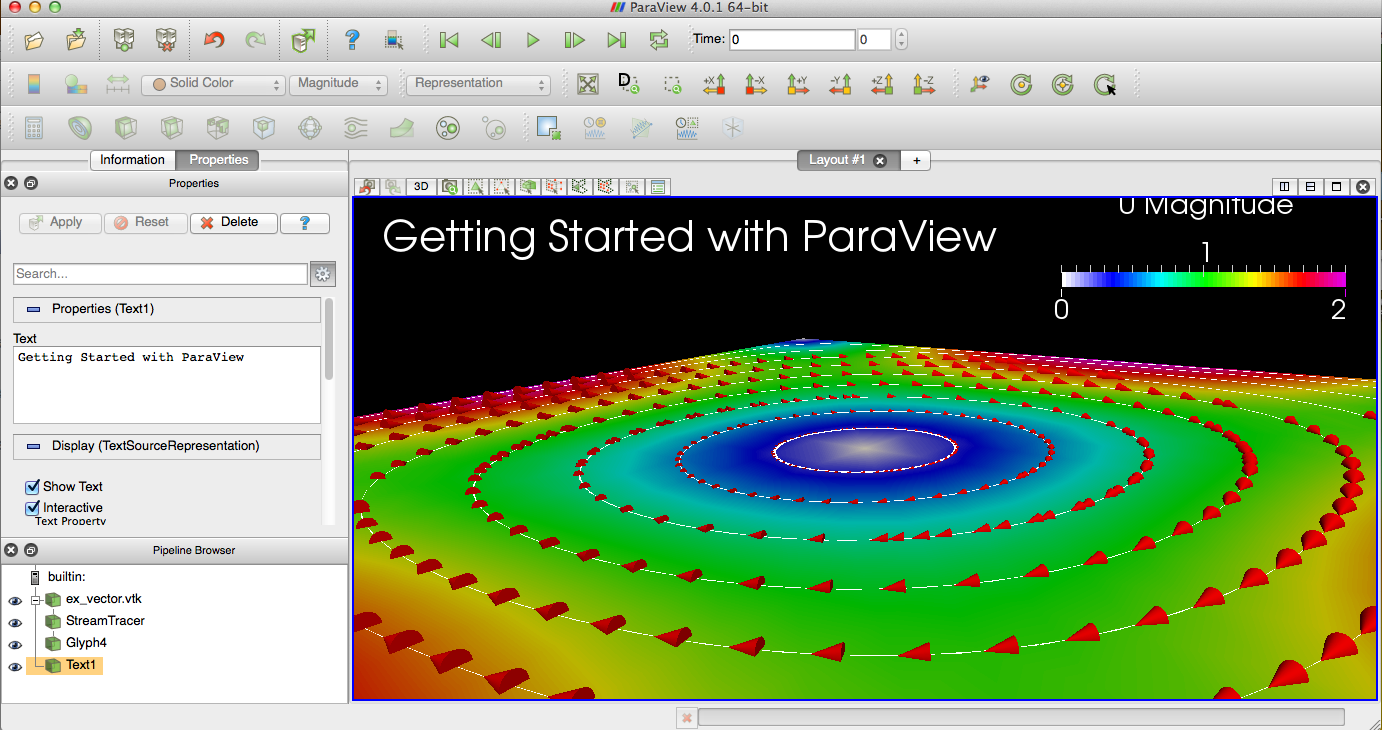Collapse the ex_vector.vtk tree branch
This screenshot has height=730, width=1382.
pos(34,600)
